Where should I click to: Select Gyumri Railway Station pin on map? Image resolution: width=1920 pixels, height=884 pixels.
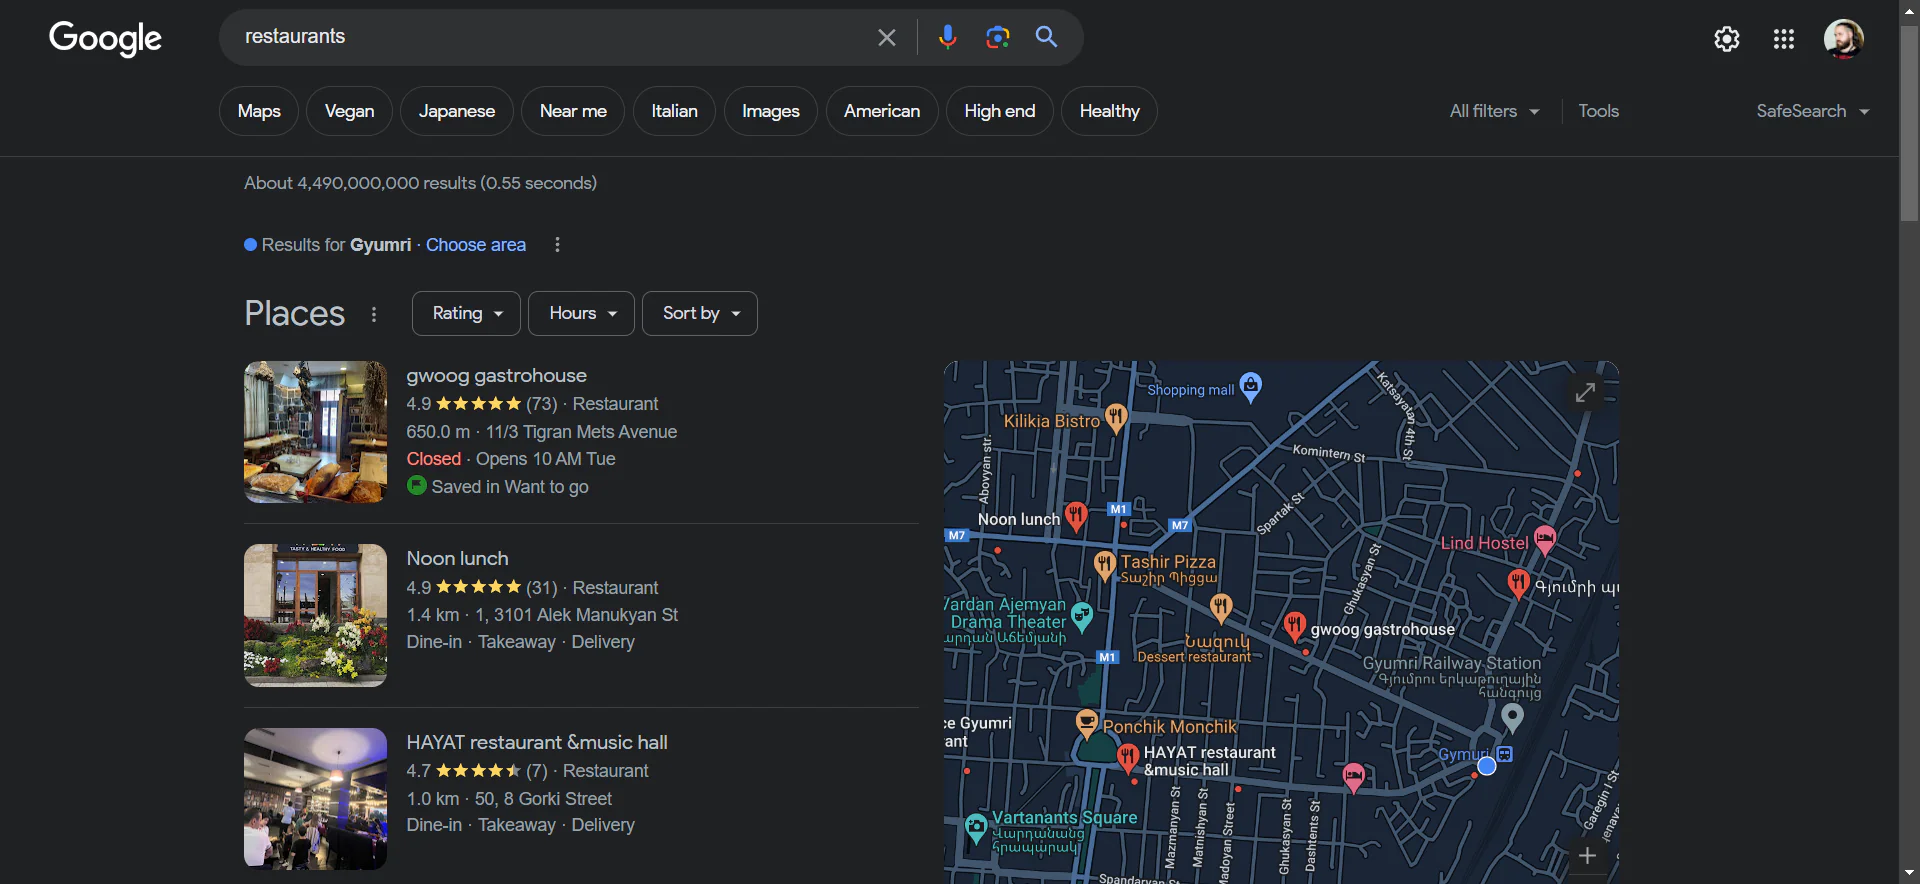1513,716
